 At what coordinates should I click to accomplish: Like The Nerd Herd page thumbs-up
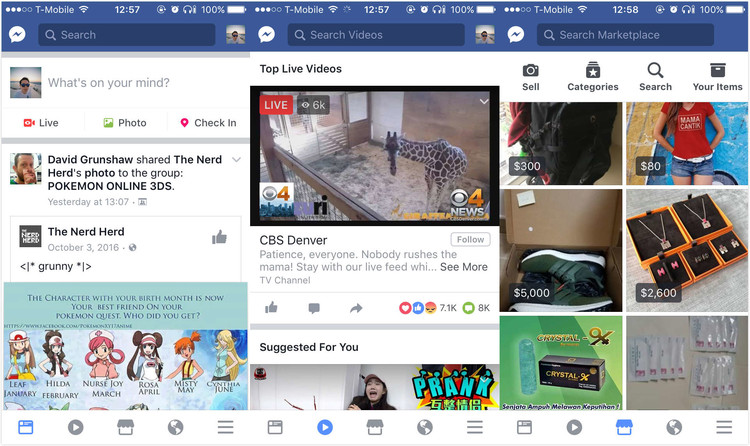tap(220, 237)
